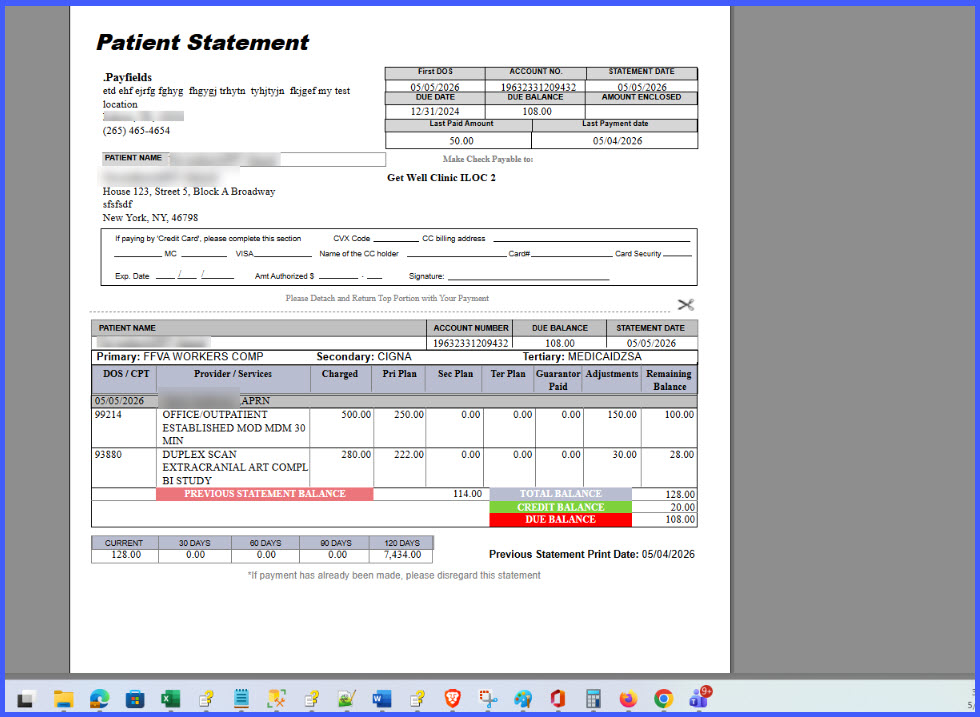Viewport: 980px width, 717px height.
Task: Open Microsoft Teams with notification badge
Action: [x=700, y=697]
